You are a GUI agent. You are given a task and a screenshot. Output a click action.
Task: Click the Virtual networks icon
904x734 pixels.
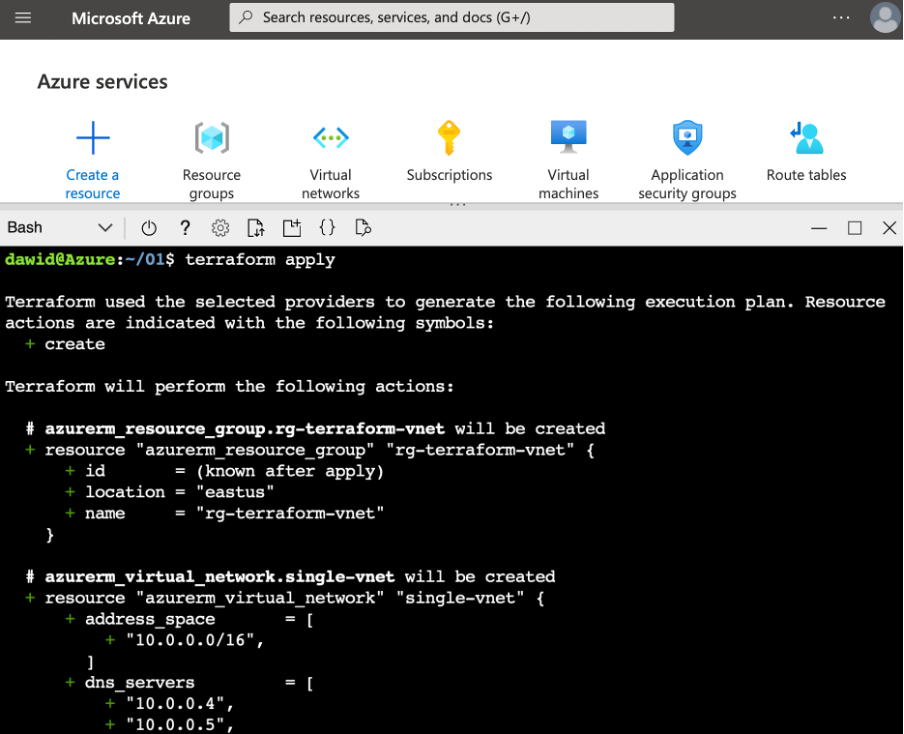point(331,138)
